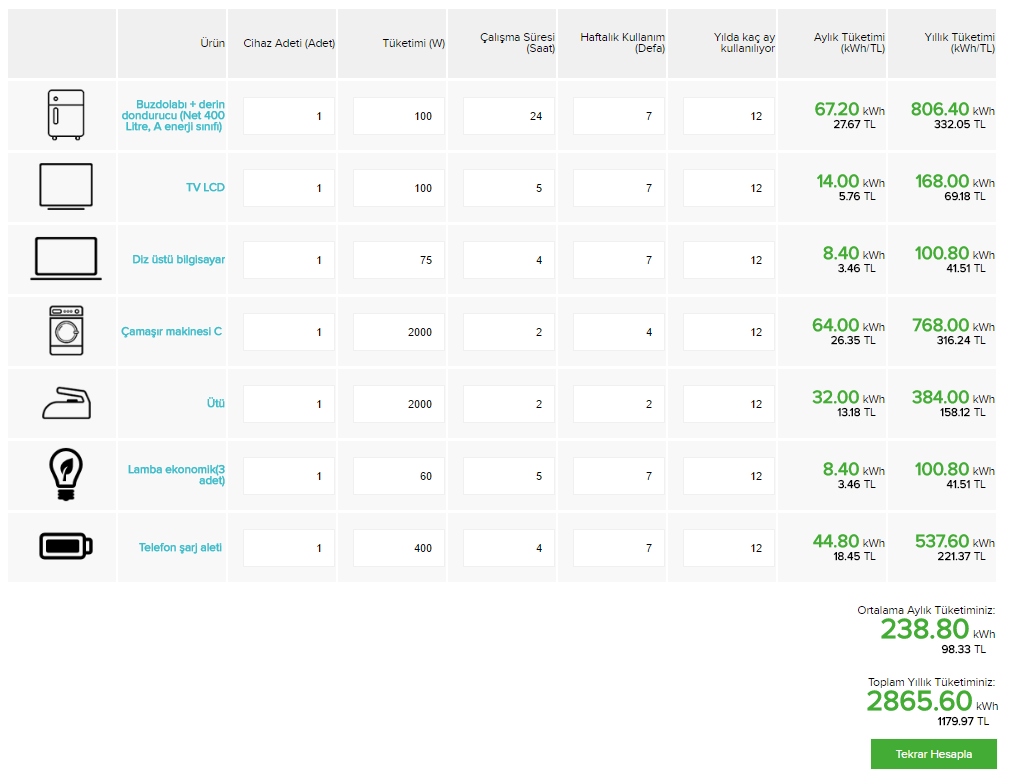Click the iron (Ütü) icon
The image size is (1009, 773).
click(x=66, y=404)
